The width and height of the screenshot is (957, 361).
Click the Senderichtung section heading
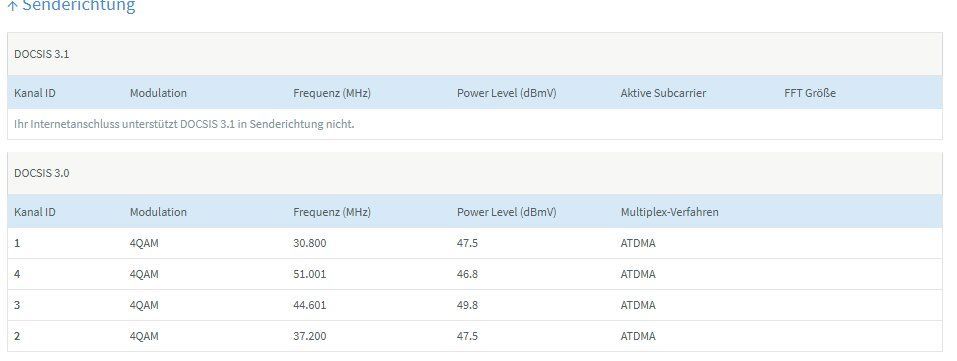coord(79,5)
